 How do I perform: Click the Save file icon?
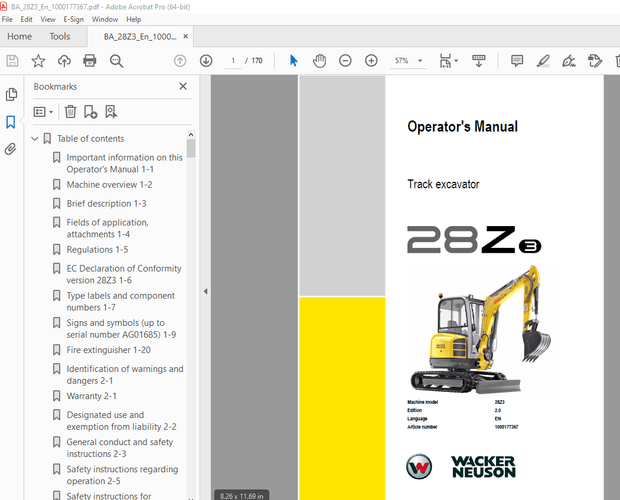(x=12, y=61)
